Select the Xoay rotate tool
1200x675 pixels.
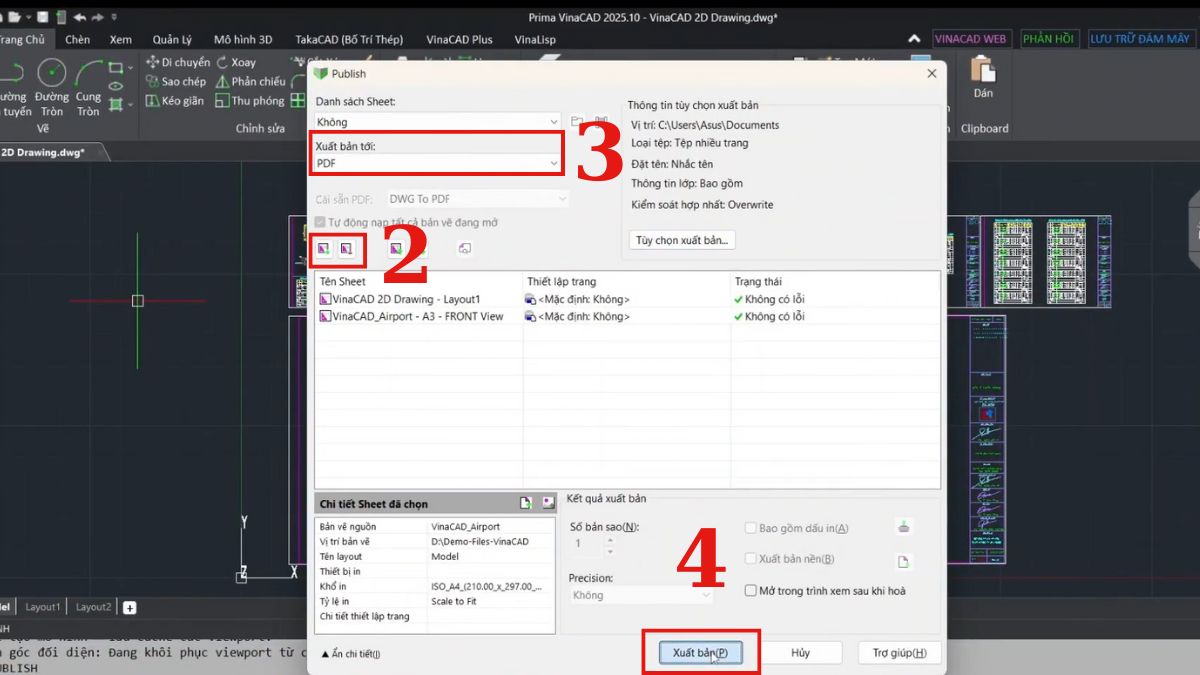click(236, 62)
